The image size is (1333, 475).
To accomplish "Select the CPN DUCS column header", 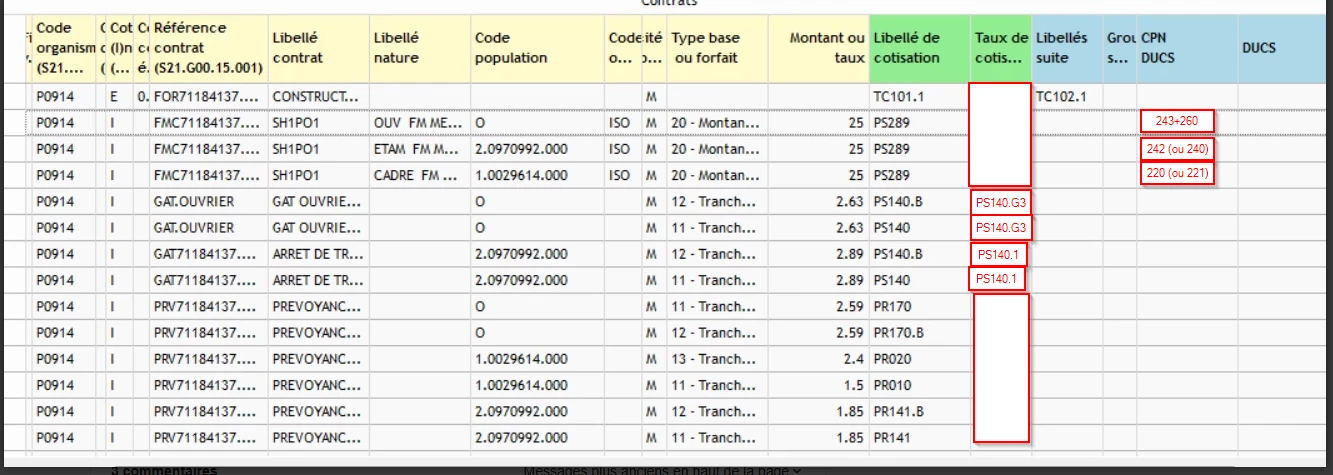I will click(1187, 49).
